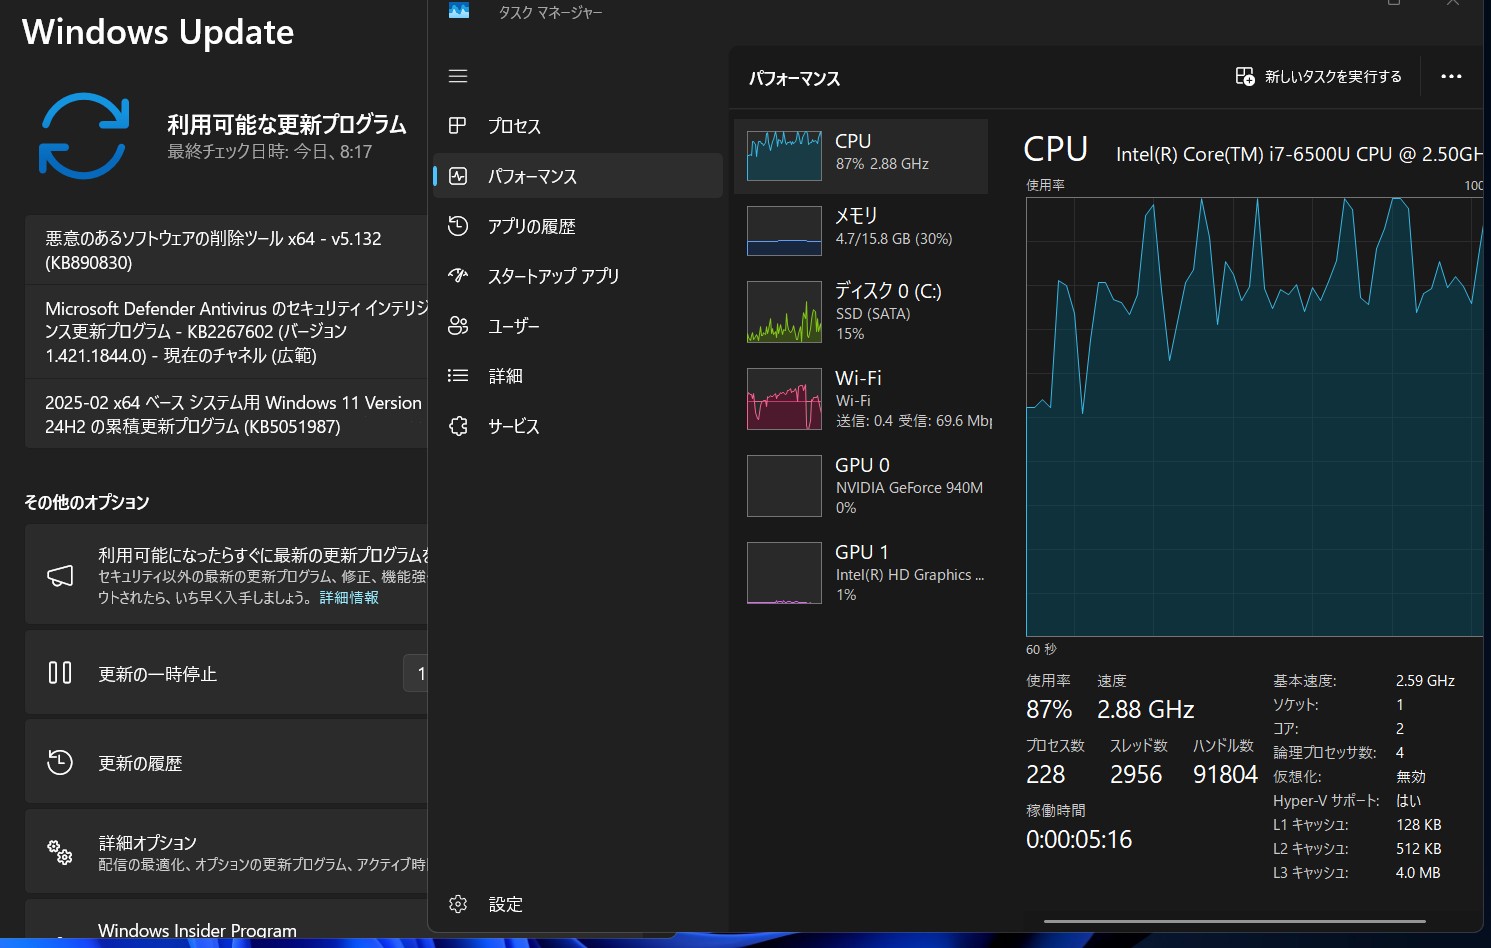This screenshot has height=948, width=1491.
Task: Open the three-dots more options menu
Action: [1451, 77]
